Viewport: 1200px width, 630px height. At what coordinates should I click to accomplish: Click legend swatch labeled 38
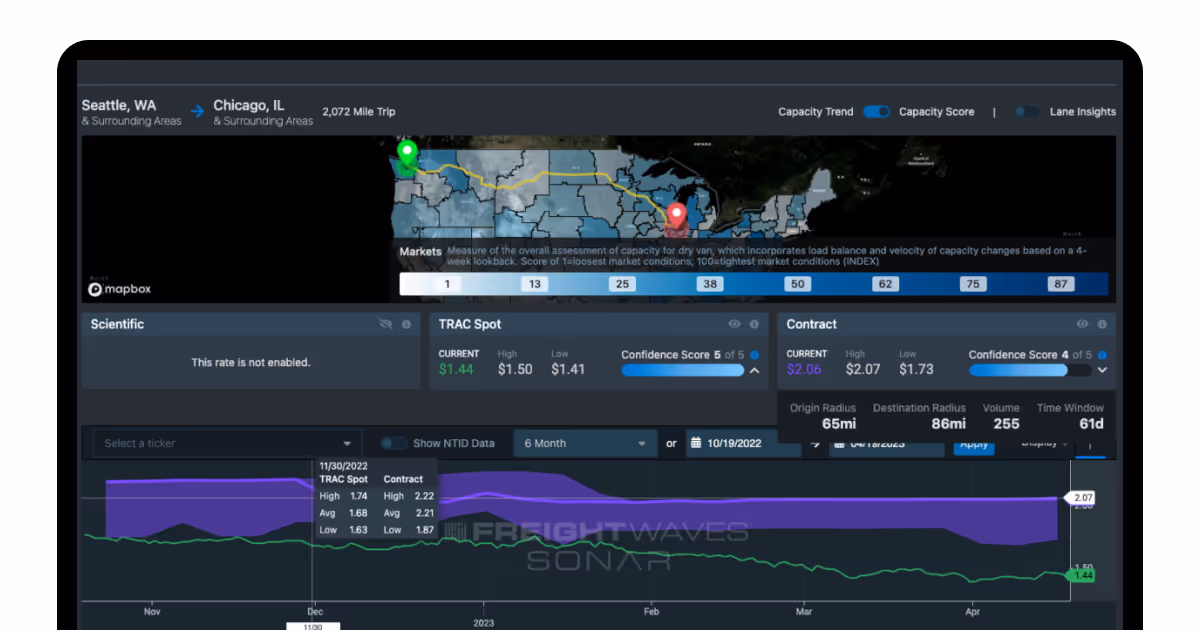click(x=710, y=284)
